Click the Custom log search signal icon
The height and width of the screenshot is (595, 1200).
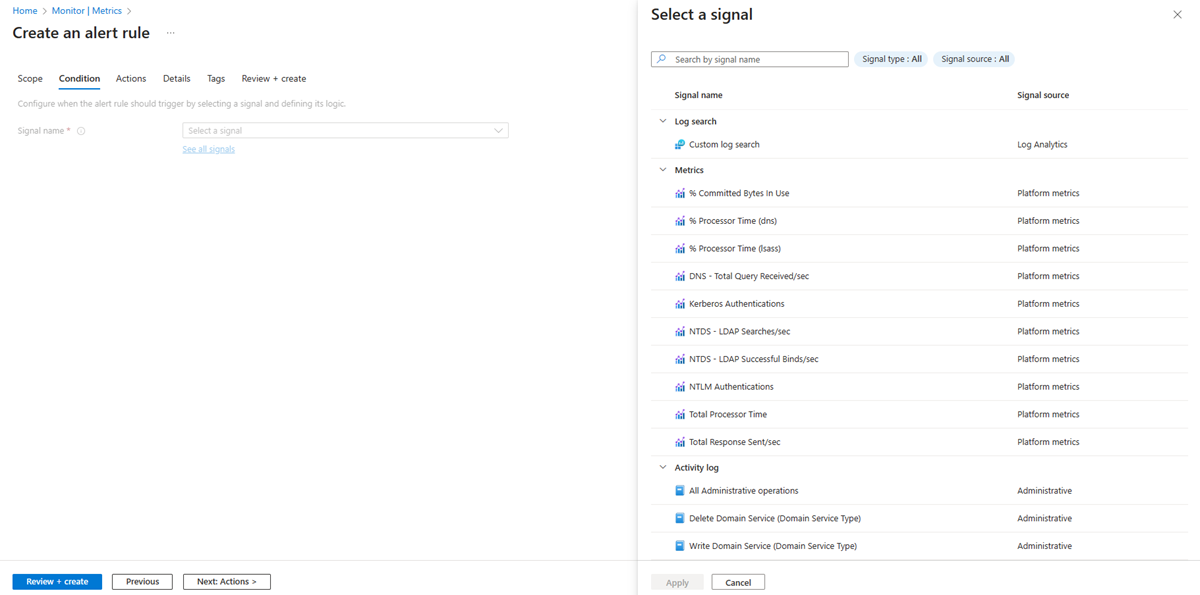pos(680,145)
